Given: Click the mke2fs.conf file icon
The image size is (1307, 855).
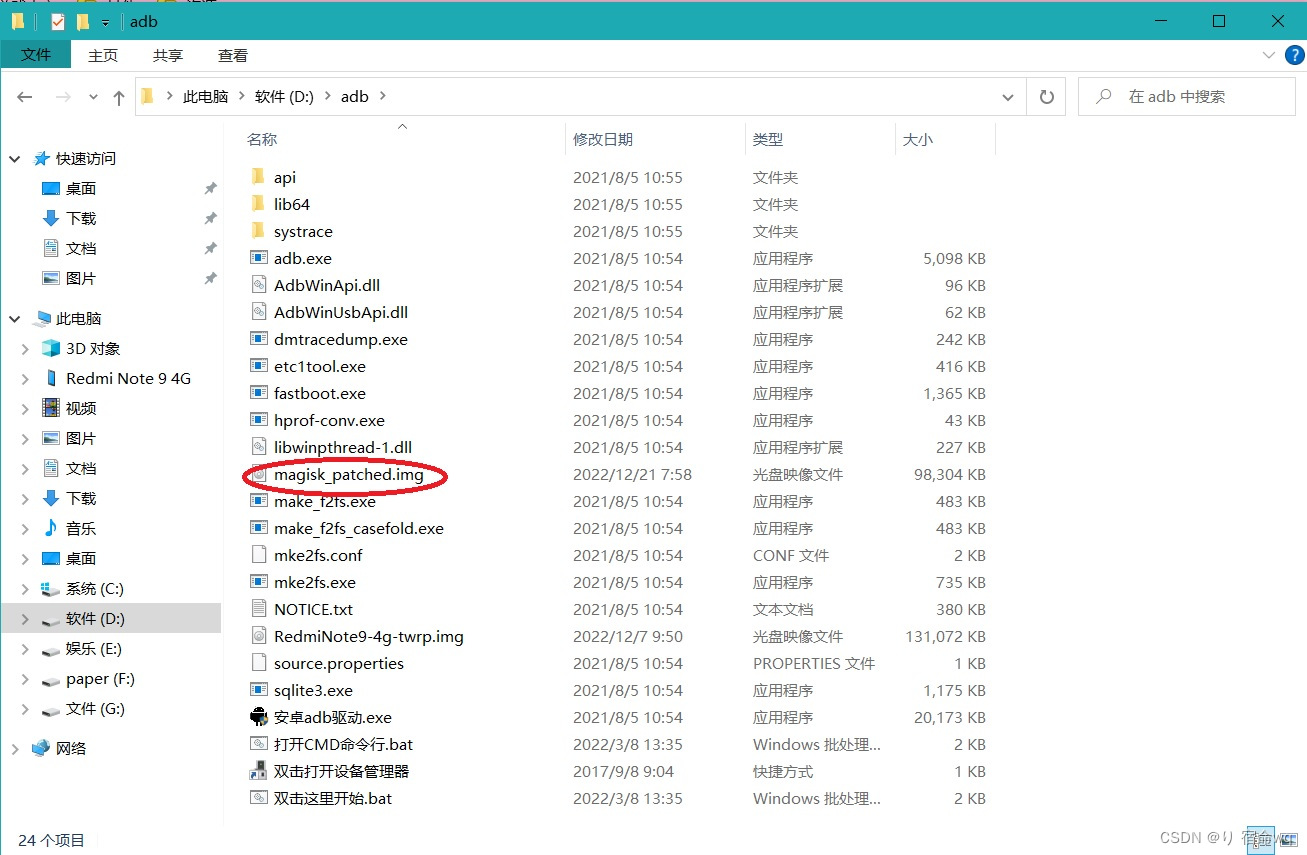Looking at the screenshot, I should click(259, 555).
